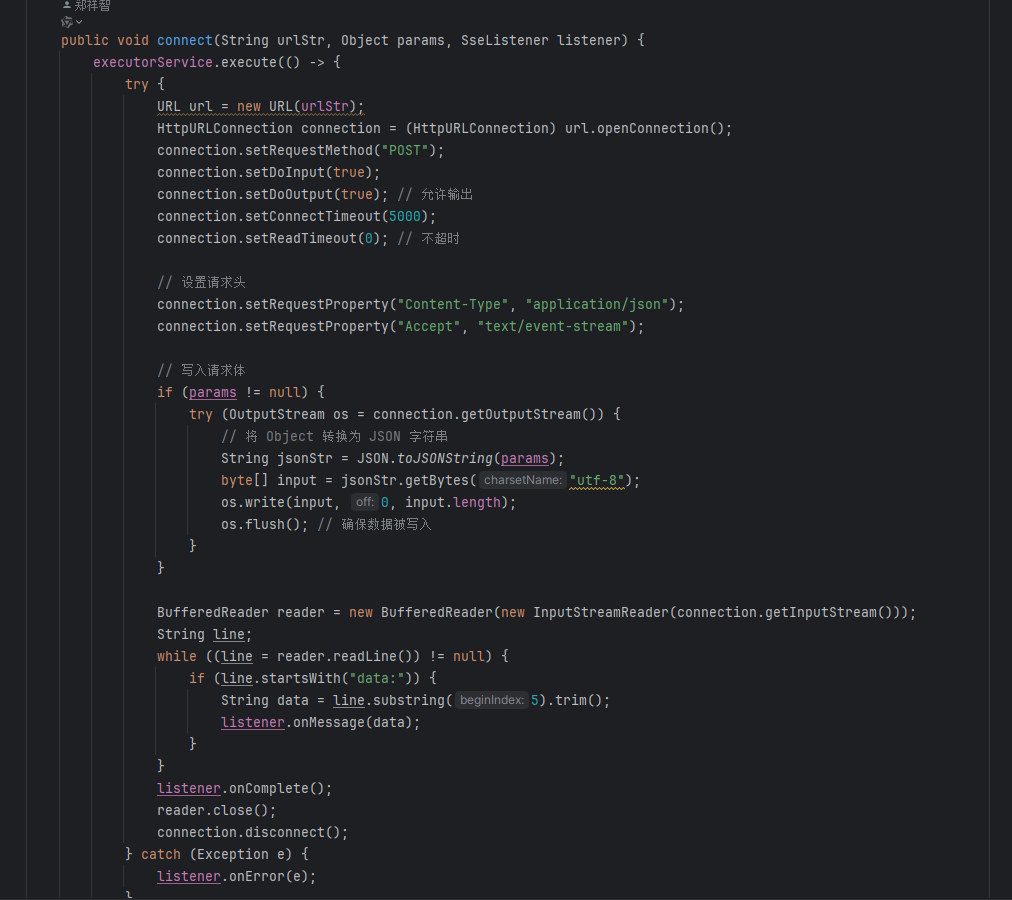Open the dropdown chevron beside the AI assistant icon
Image resolution: width=1012 pixels, height=900 pixels.
(79, 22)
